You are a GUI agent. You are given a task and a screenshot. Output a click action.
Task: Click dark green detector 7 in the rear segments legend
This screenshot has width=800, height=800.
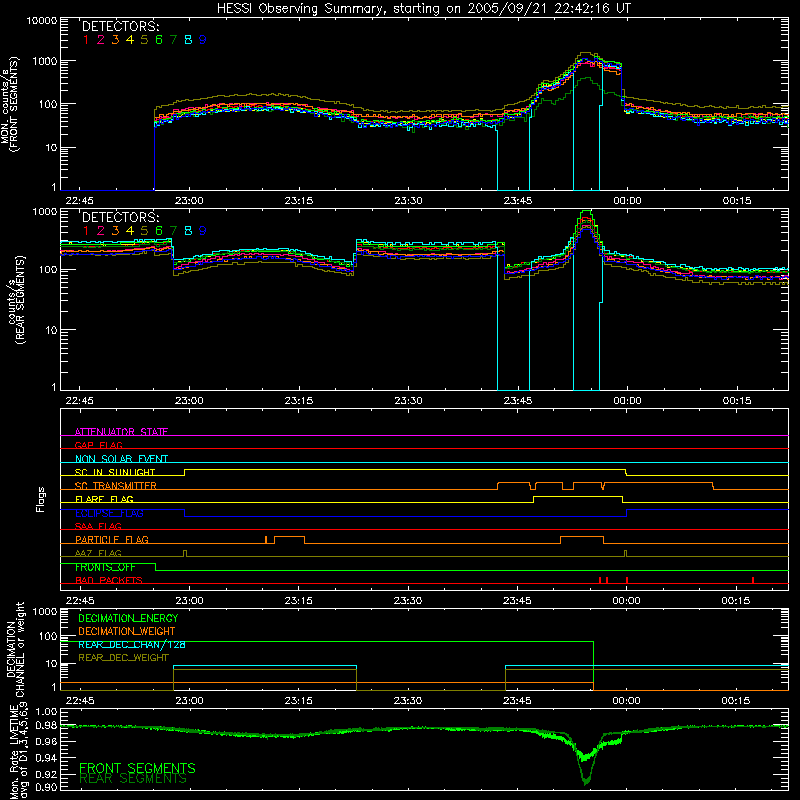173,231
